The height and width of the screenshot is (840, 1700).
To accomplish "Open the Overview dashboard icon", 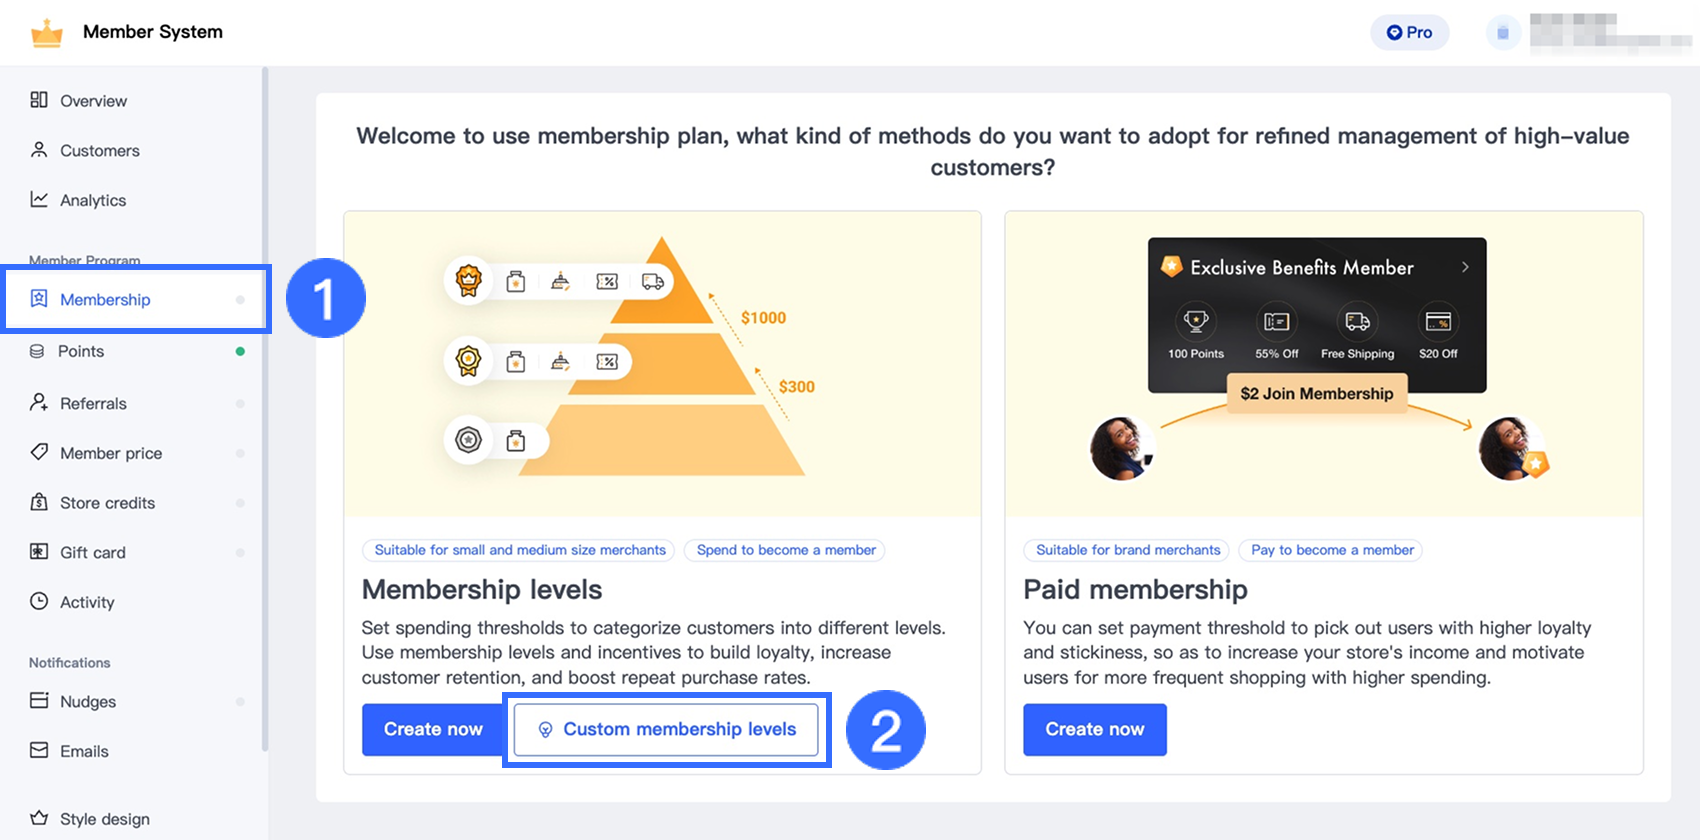I will (x=39, y=100).
